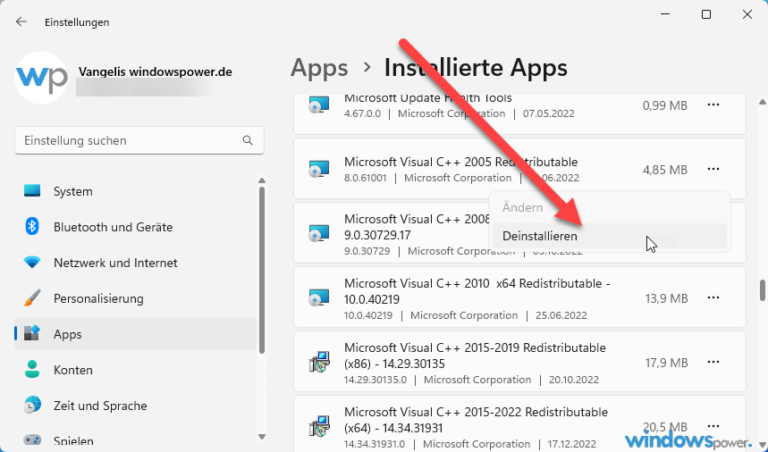This screenshot has height=452, width=768.
Task: Click the Wi-Fi network icon
Action: tap(32, 263)
